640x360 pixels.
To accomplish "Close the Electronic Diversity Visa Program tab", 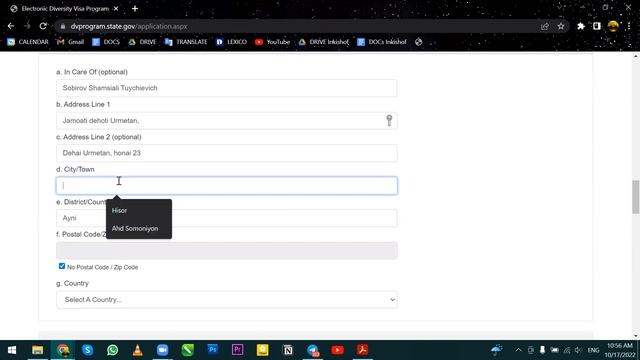I will click(x=116, y=9).
